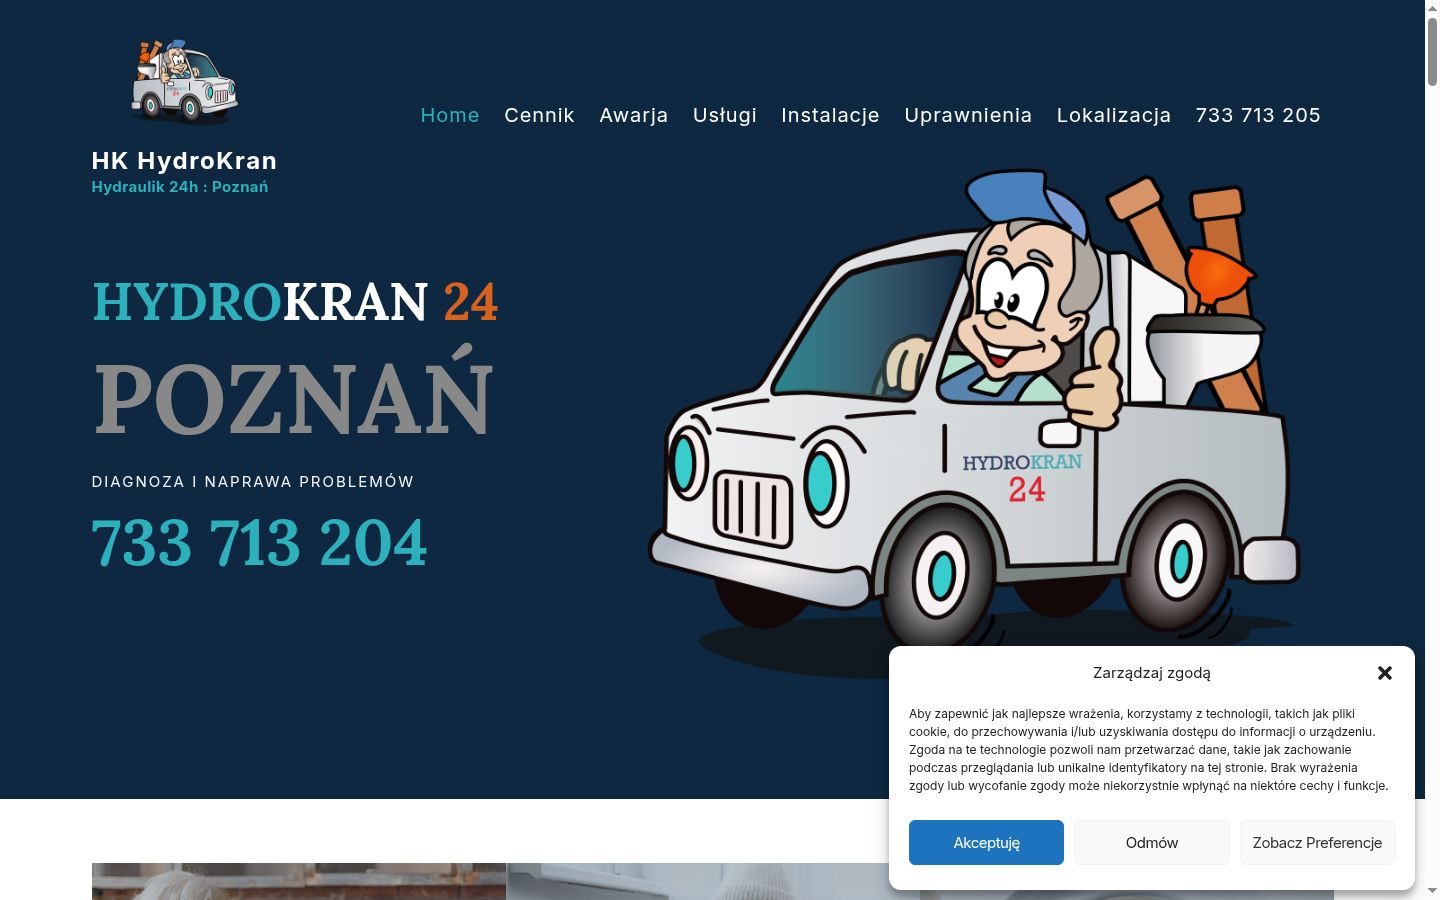
Task: Click the 'Hydraulik 24h : Poznań' tagline
Action: 180,187
